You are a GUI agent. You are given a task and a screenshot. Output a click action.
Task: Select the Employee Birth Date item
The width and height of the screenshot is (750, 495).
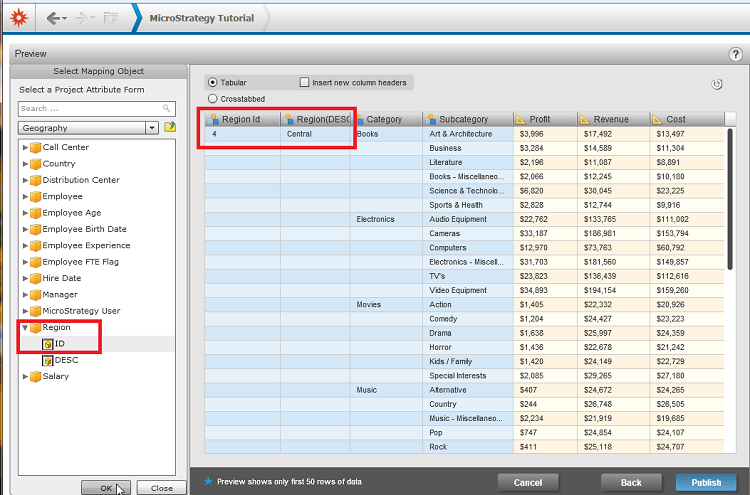(84, 229)
